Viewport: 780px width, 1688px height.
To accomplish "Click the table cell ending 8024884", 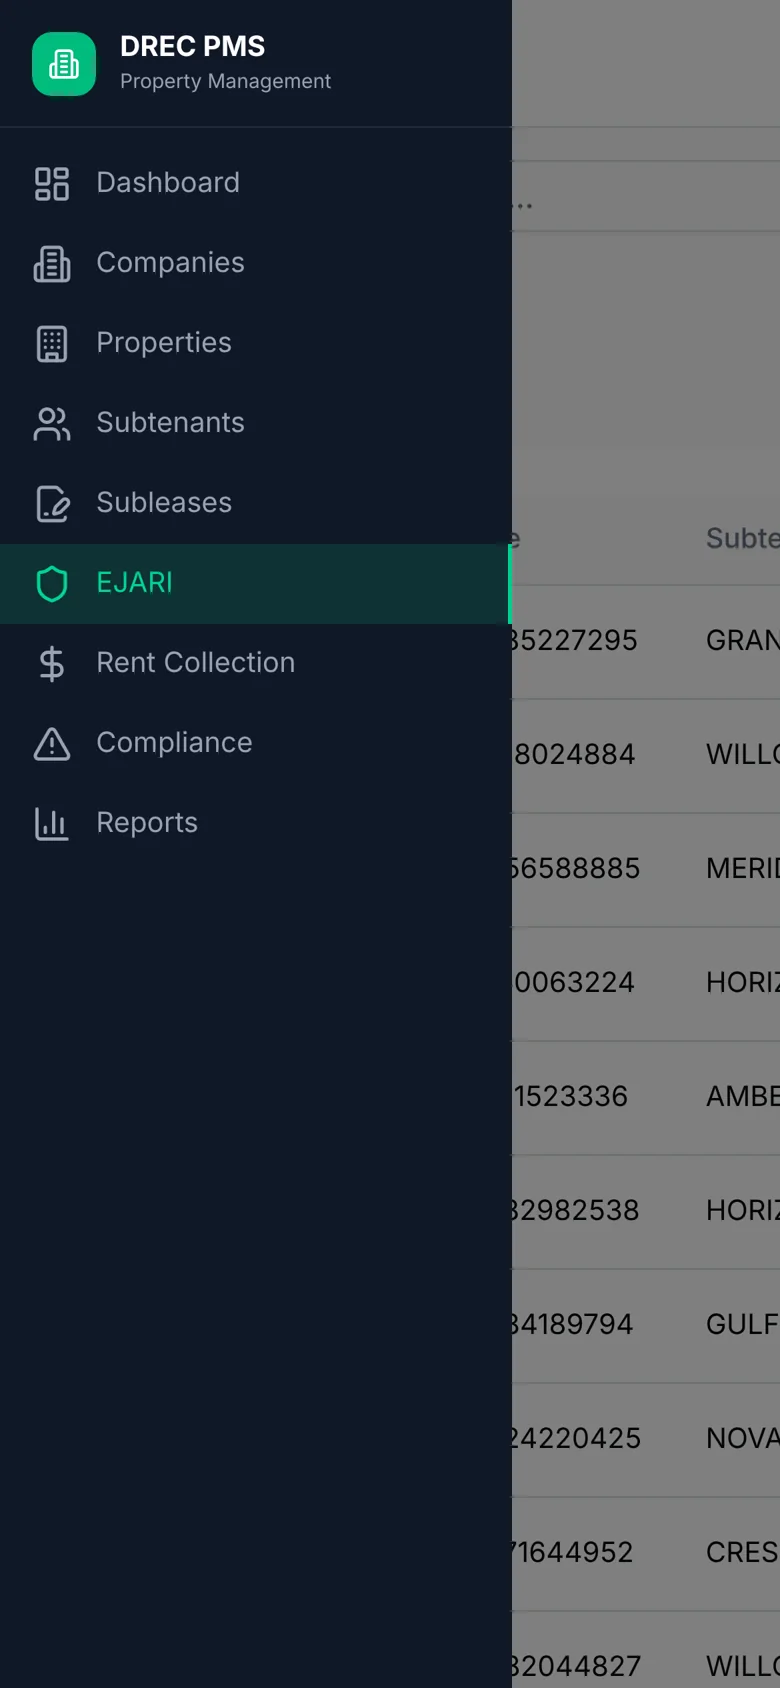I will coord(575,755).
